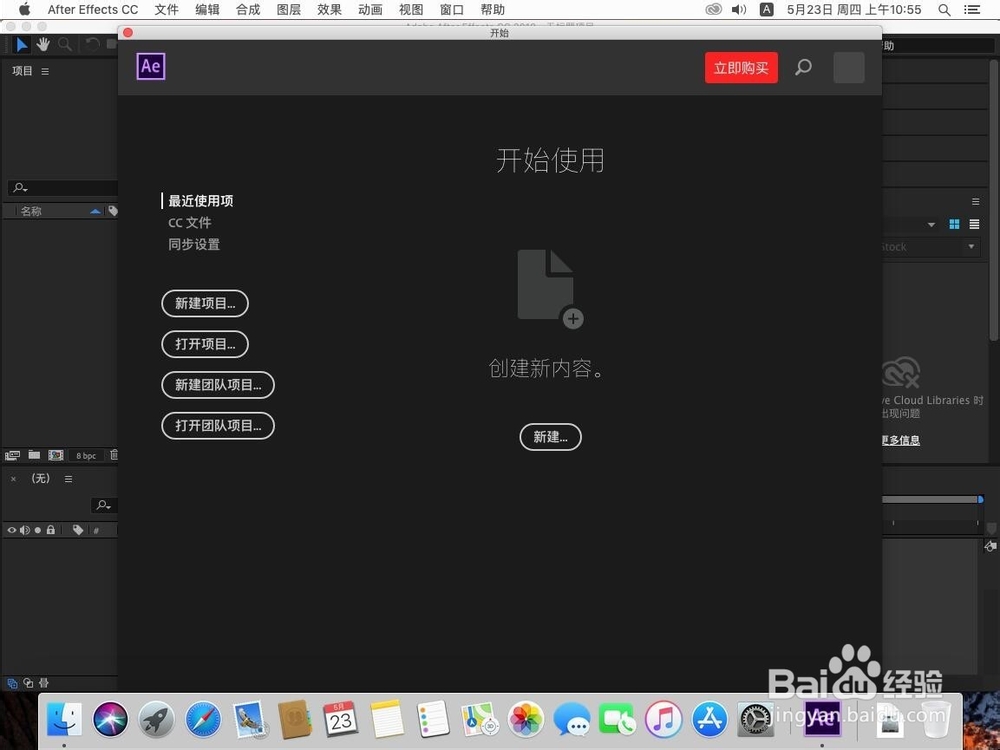Click the red 立即购买 button
This screenshot has height=750, width=1000.
point(741,68)
